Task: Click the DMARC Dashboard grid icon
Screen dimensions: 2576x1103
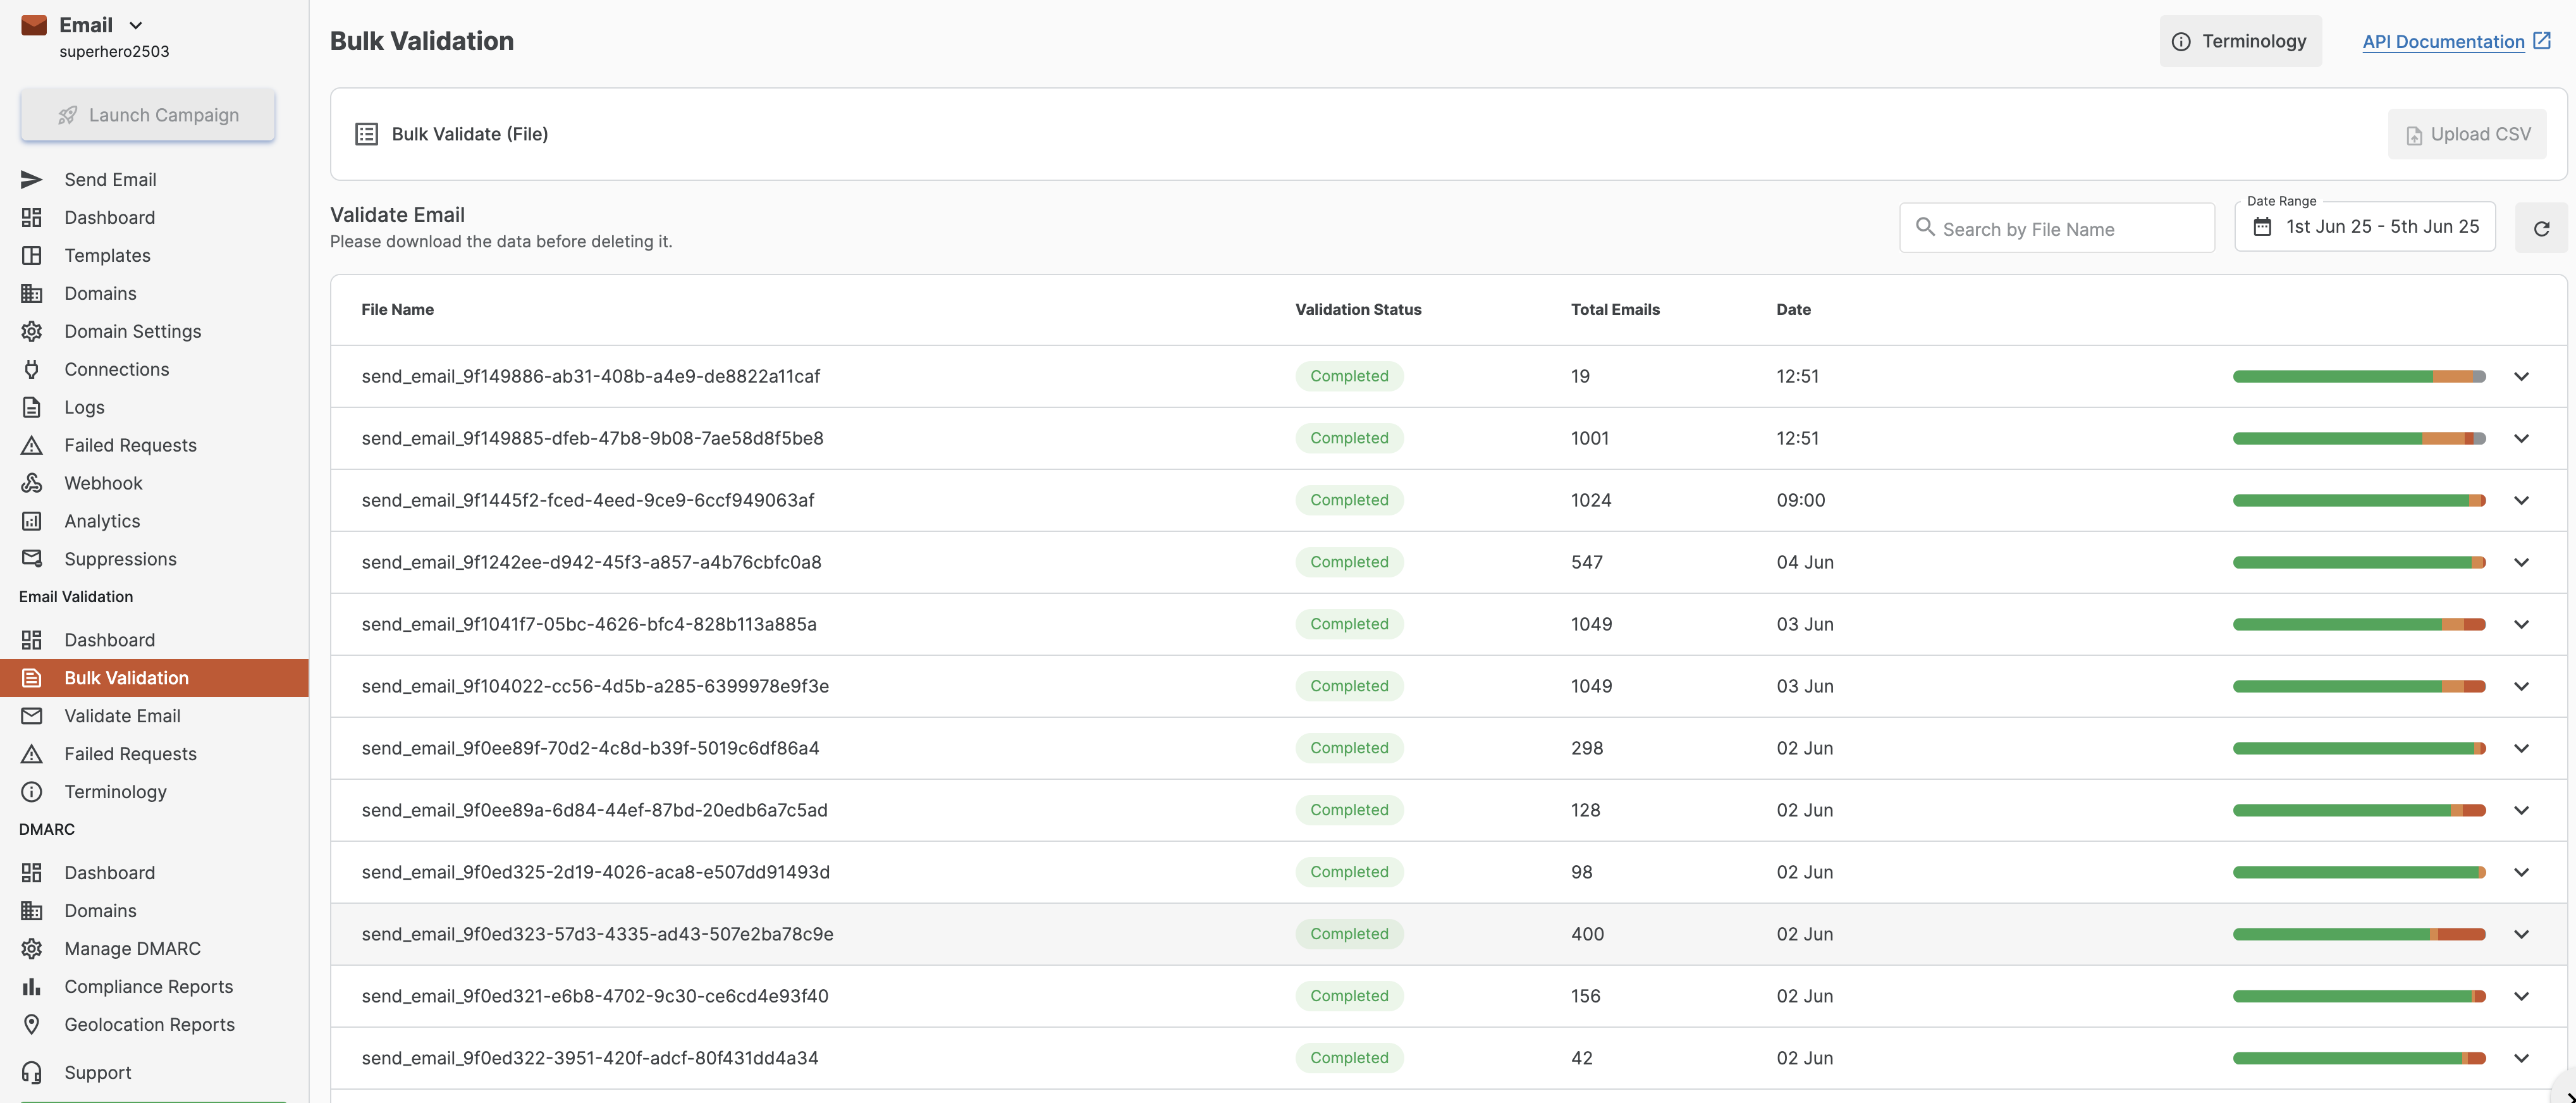Action: tap(32, 873)
